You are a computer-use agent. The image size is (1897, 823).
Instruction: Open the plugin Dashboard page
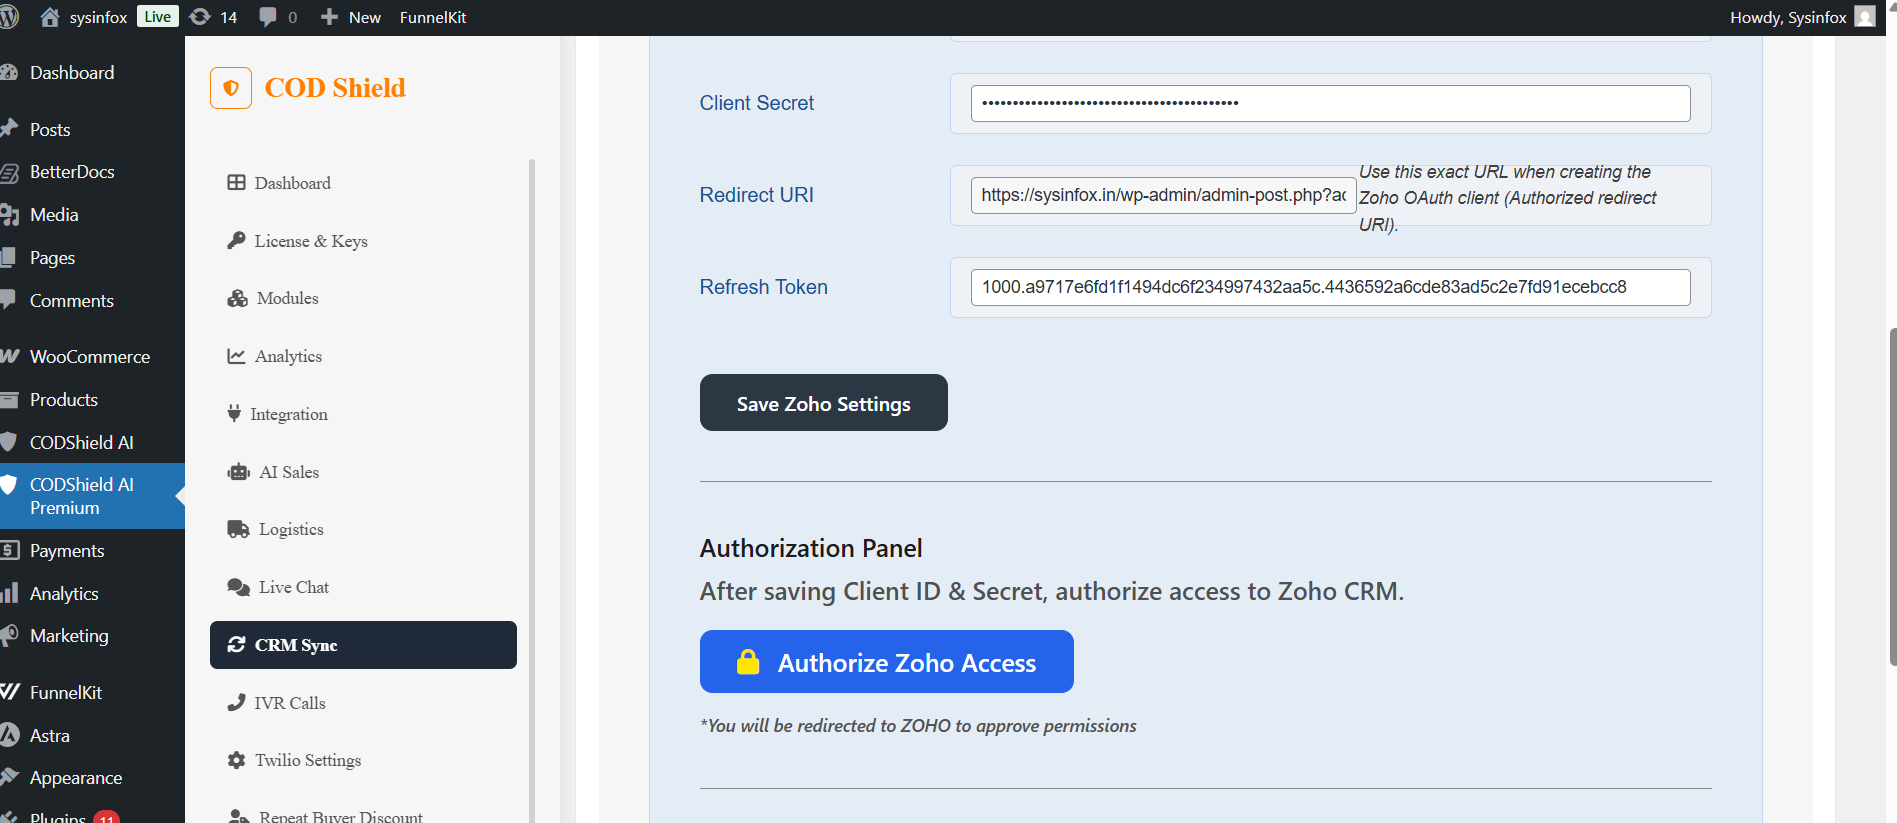[x=292, y=183]
